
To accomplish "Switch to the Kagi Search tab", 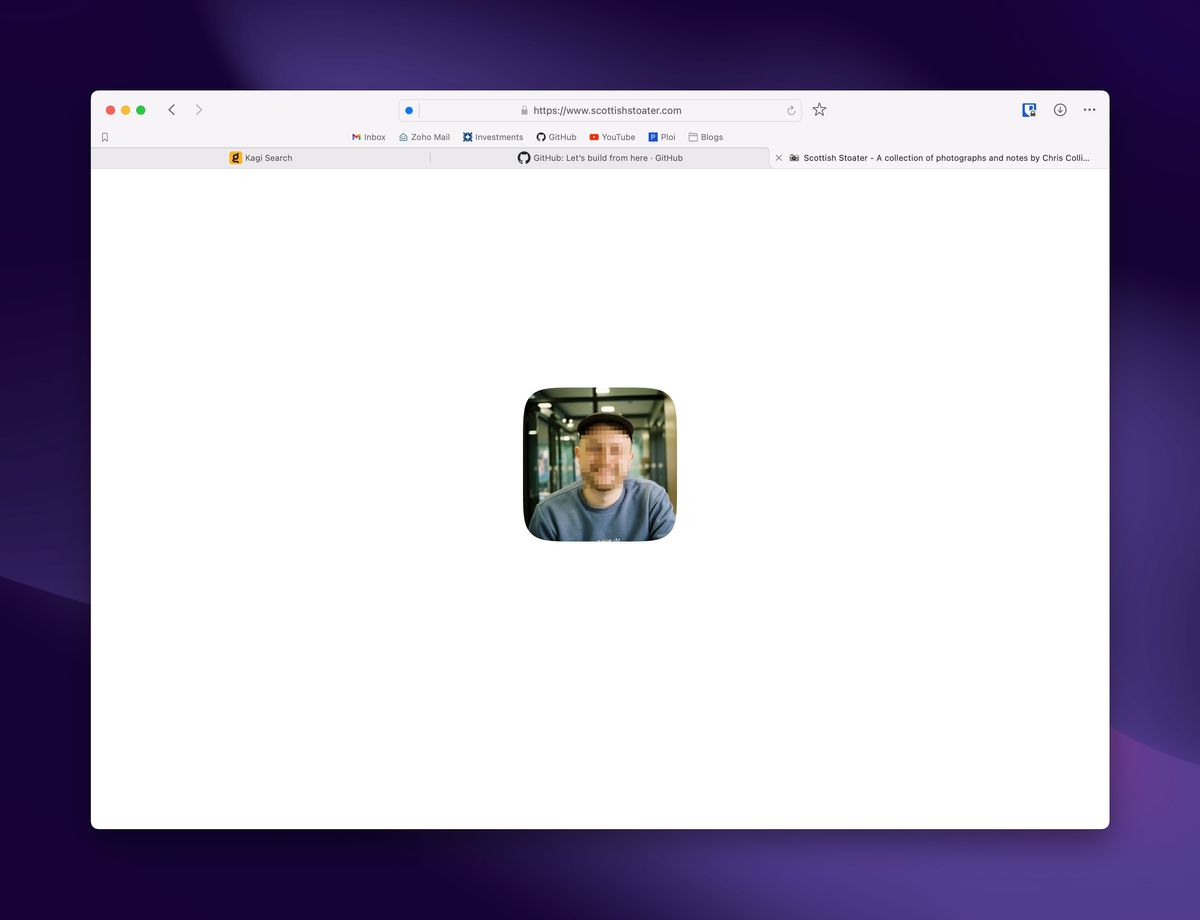I will coord(261,158).
